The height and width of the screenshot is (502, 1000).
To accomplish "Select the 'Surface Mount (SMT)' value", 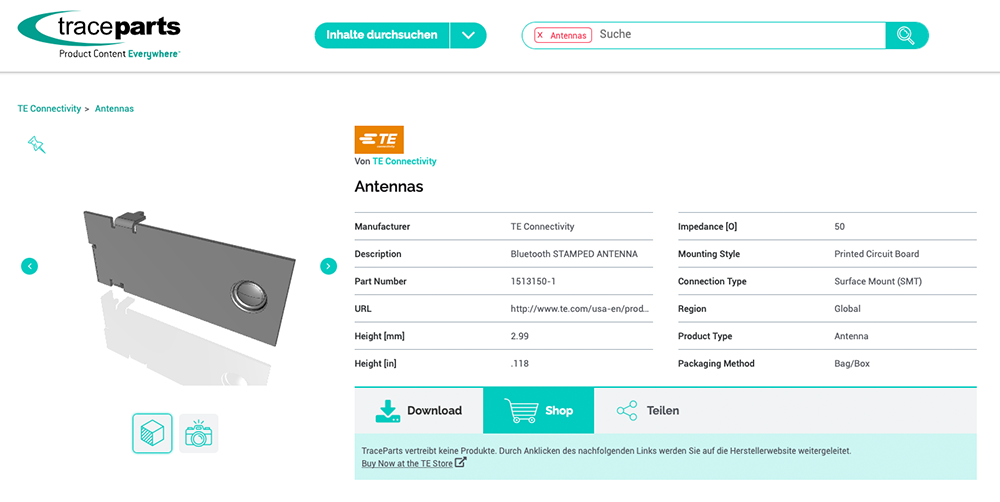I will click(878, 281).
